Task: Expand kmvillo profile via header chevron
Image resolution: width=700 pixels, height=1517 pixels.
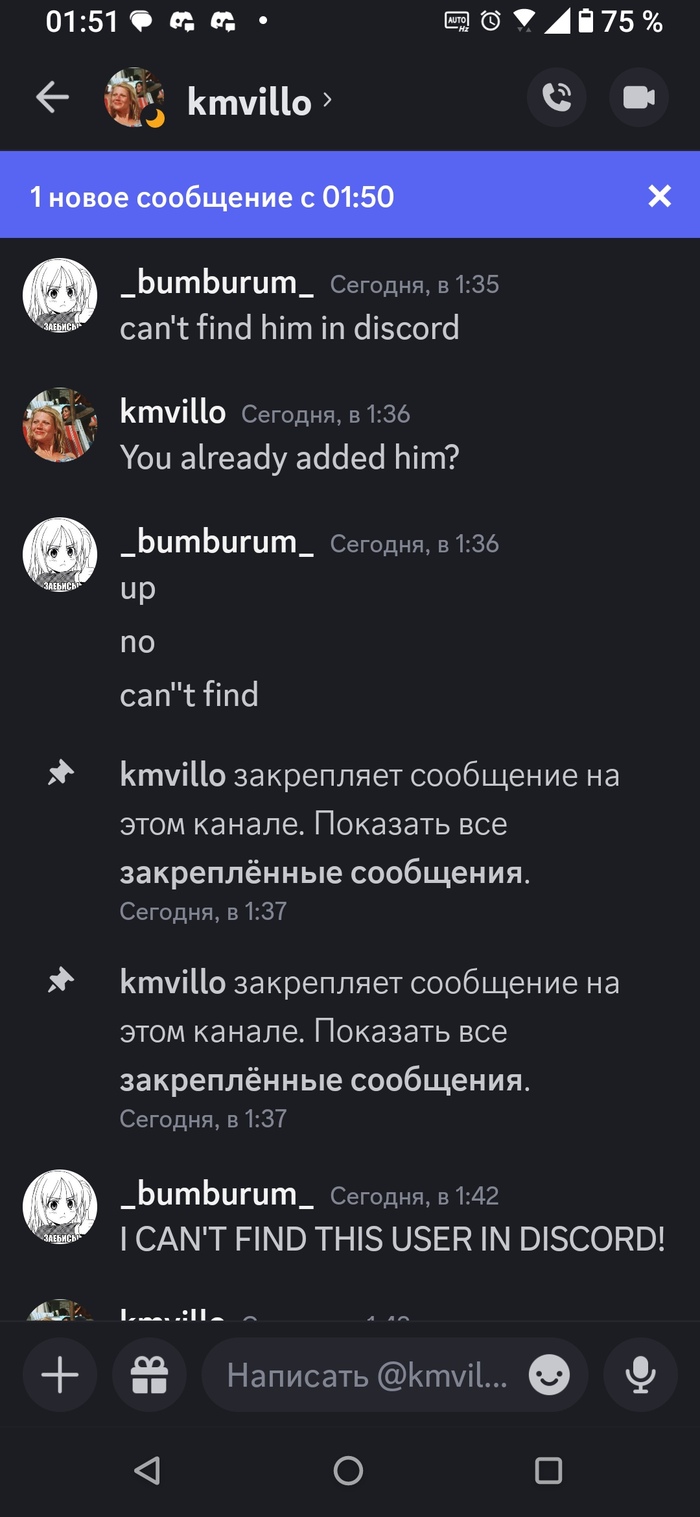Action: [327, 99]
